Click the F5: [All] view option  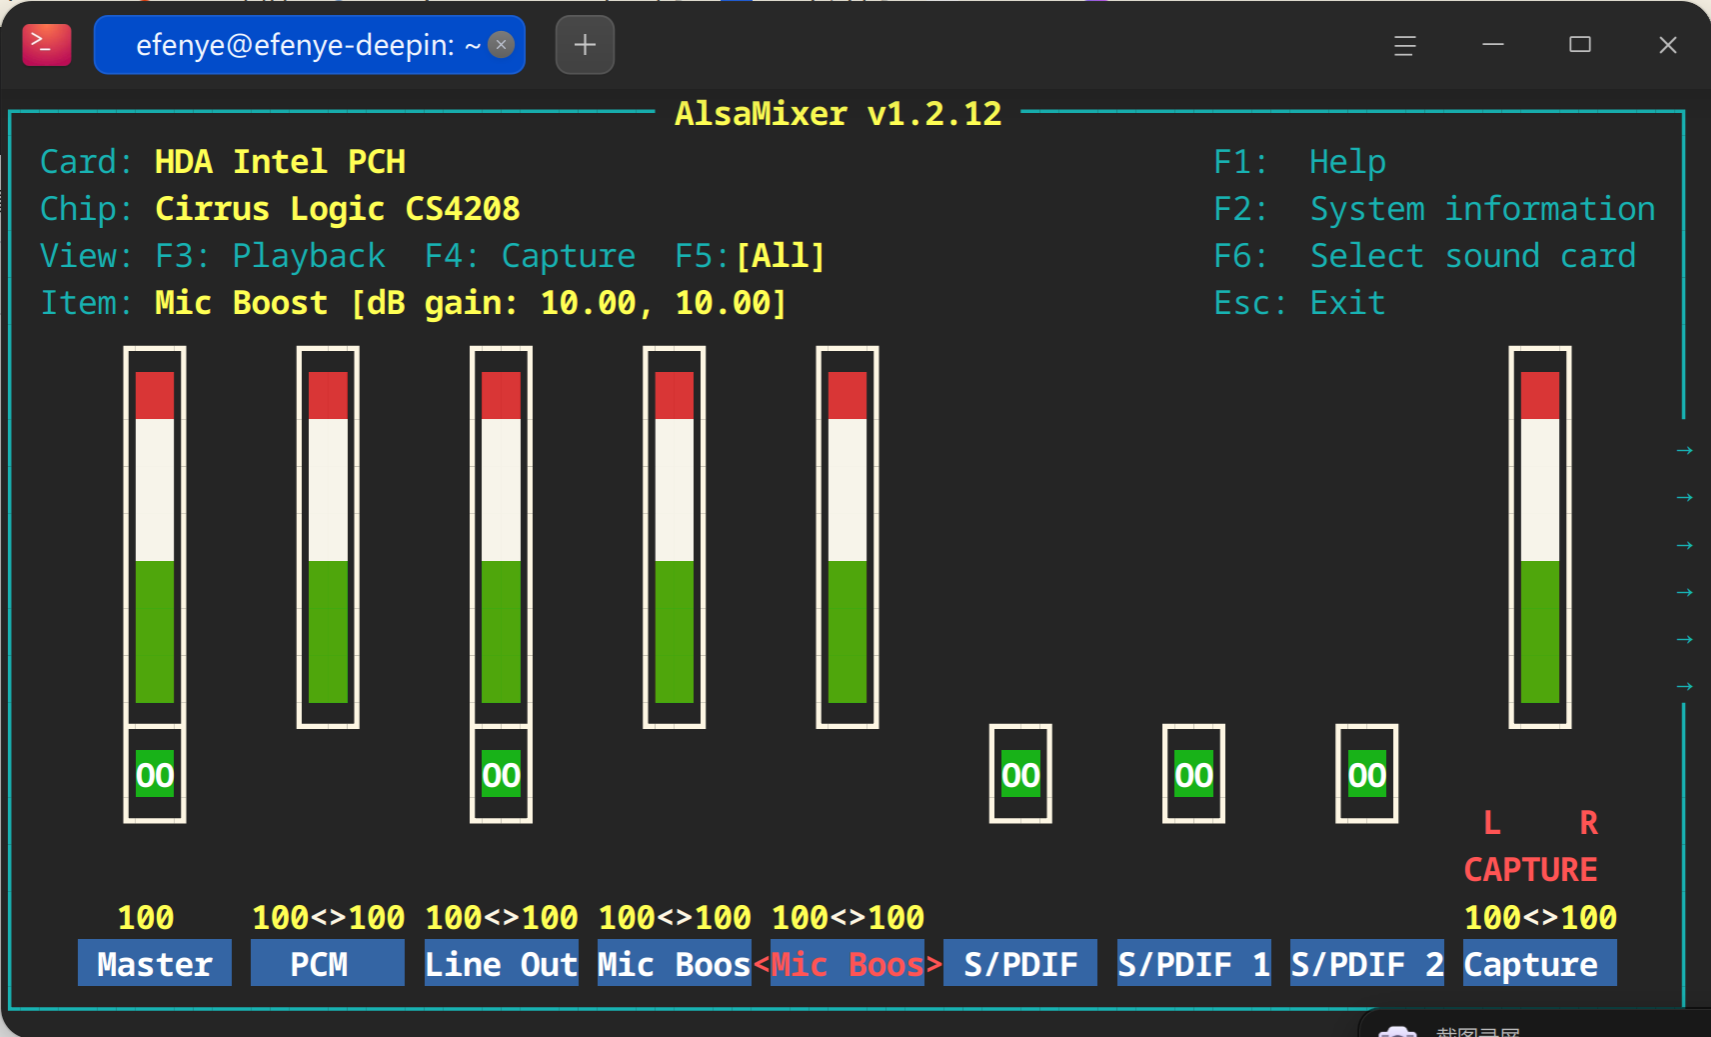pos(750,256)
